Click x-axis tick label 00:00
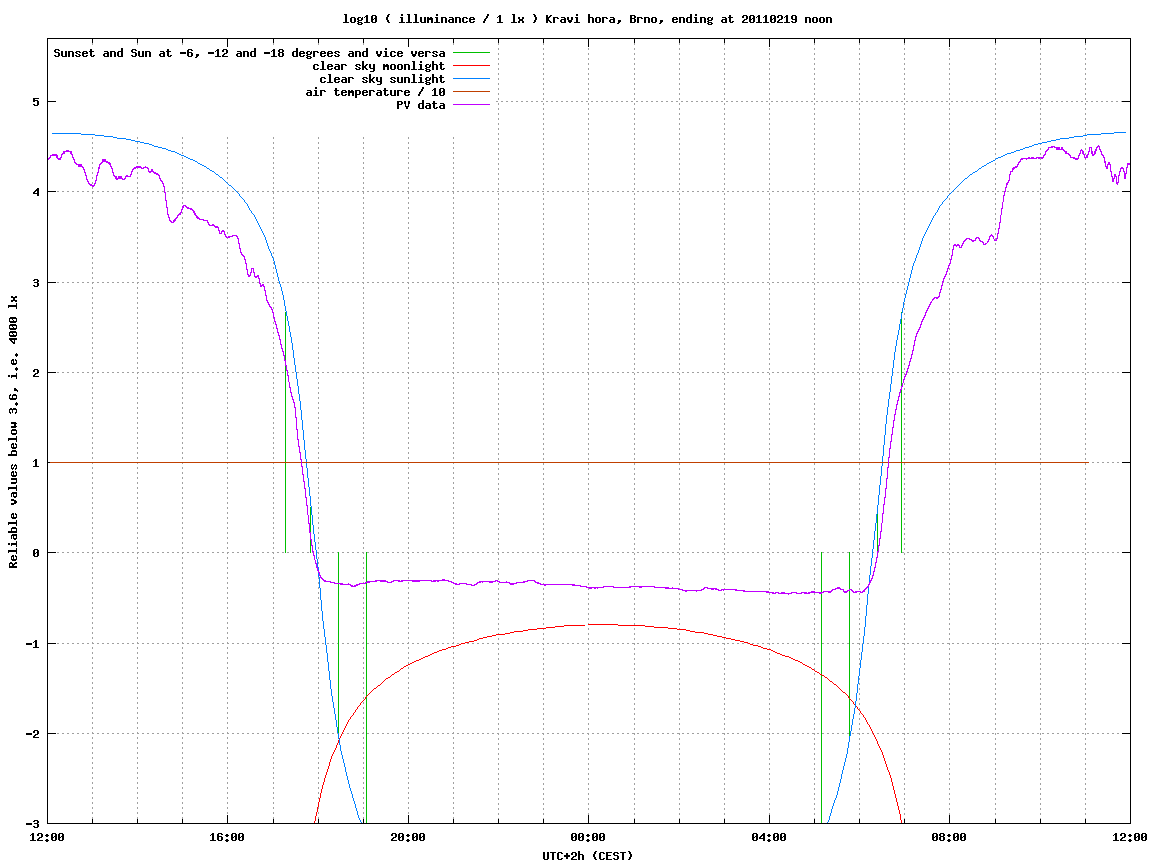The height and width of the screenshot is (863, 1151). tap(589, 837)
